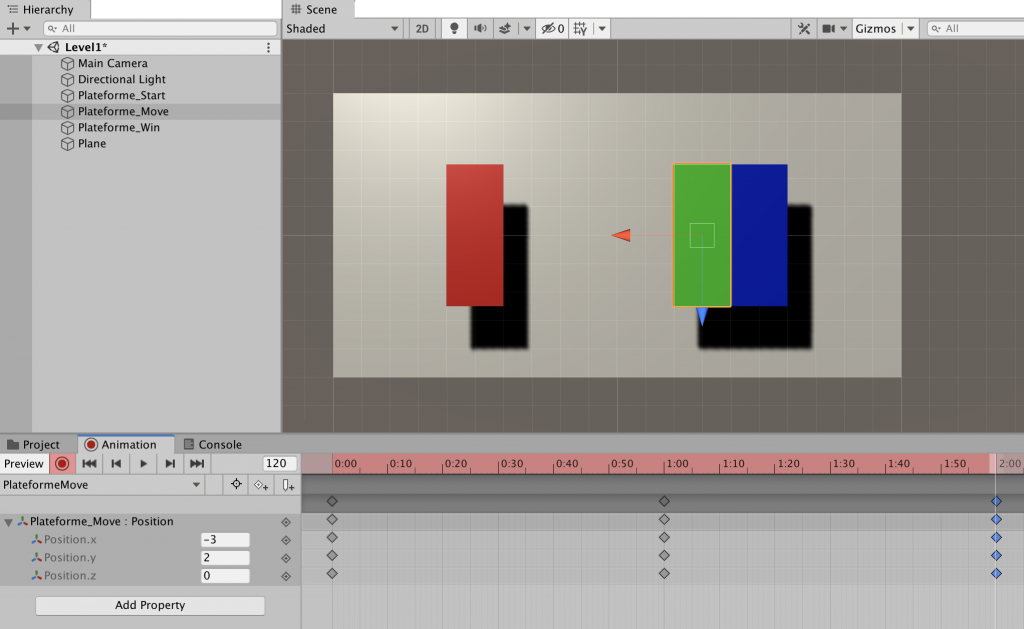This screenshot has height=629, width=1024.
Task: Open the Shaded draw mode dropdown
Action: [x=343, y=29]
